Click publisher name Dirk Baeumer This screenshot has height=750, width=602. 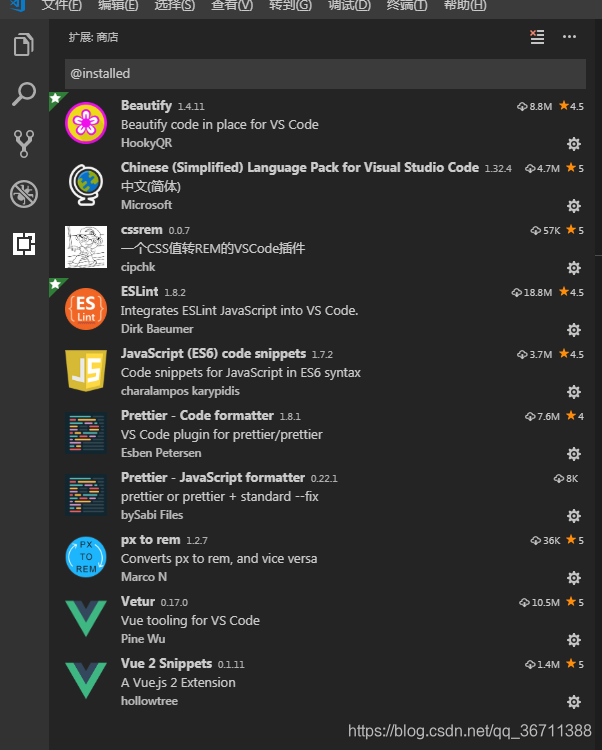157,329
